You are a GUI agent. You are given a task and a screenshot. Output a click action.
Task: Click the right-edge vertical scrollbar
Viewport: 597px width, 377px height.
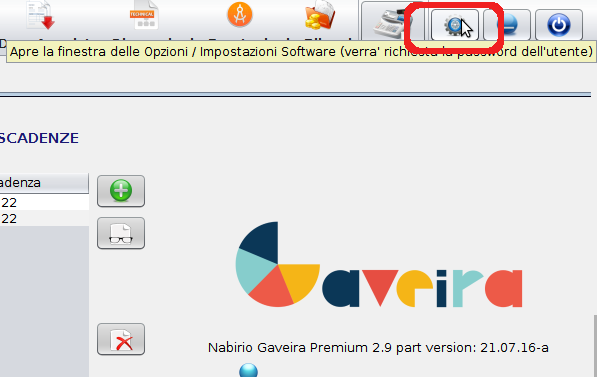click(x=595, y=345)
